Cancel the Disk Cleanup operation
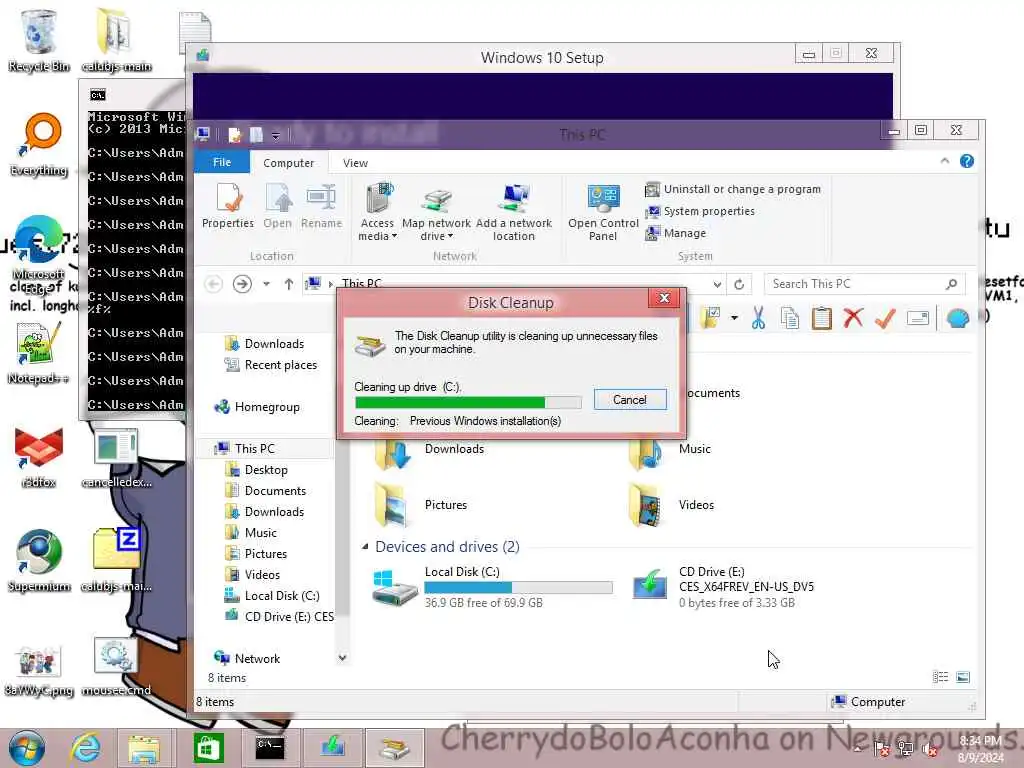 pyautogui.click(x=630, y=400)
